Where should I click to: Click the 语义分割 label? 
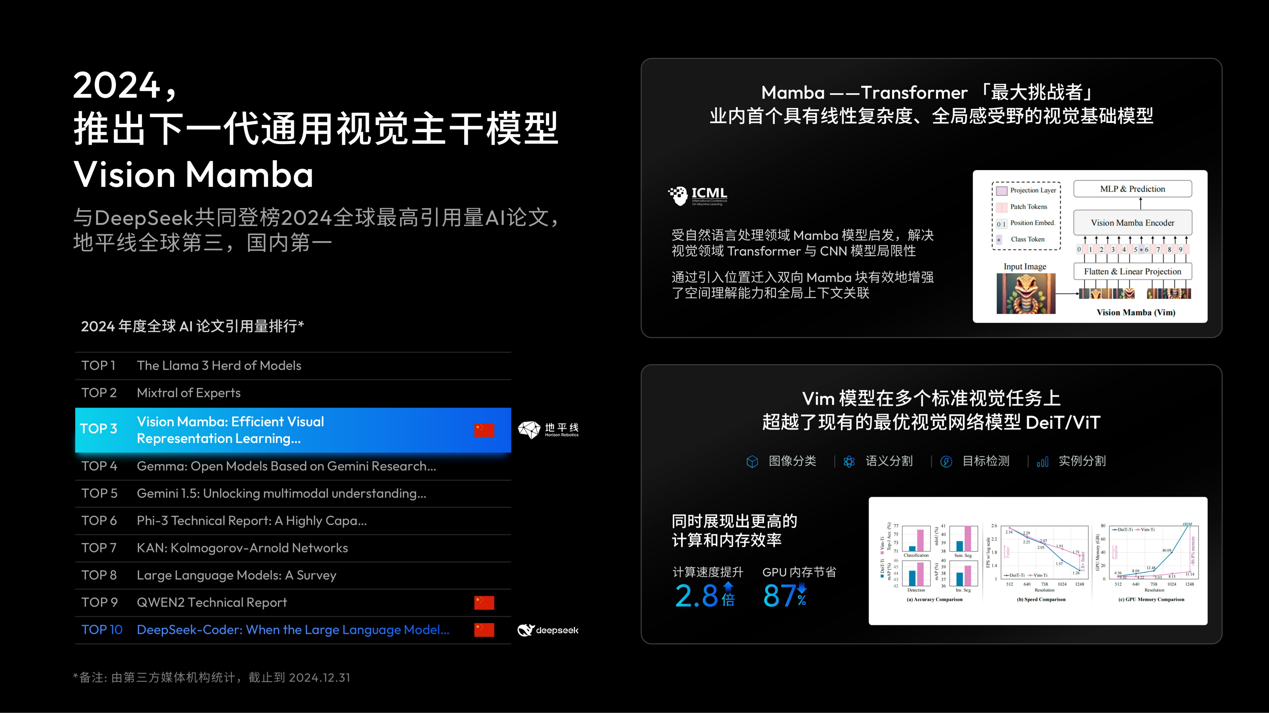pos(889,462)
